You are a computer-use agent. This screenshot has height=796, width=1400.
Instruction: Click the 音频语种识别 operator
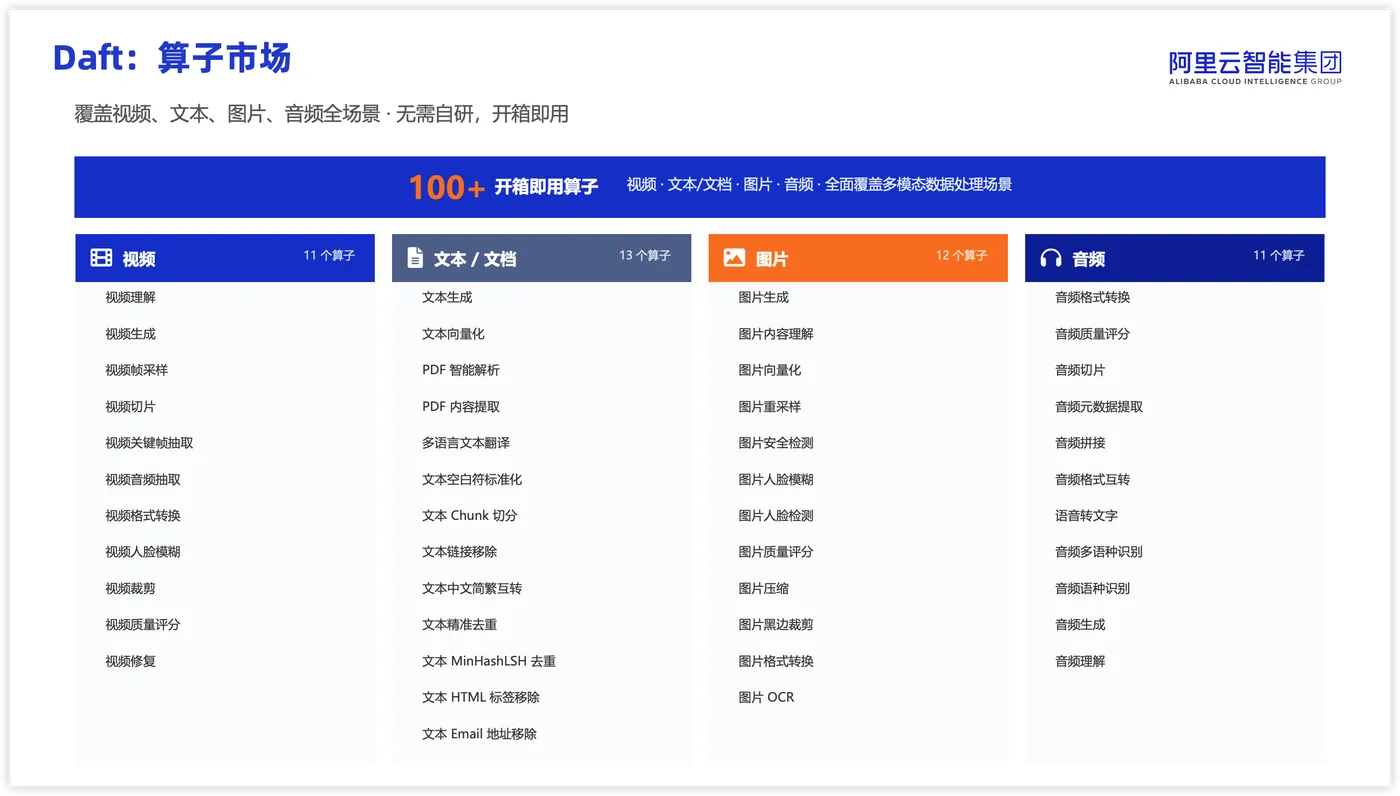[x=1093, y=589]
